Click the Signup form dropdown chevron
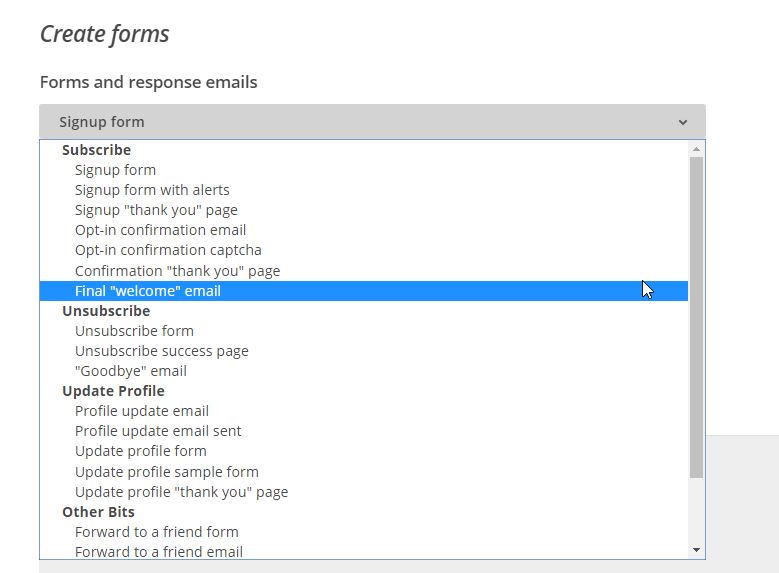The image size is (779, 573). point(683,122)
